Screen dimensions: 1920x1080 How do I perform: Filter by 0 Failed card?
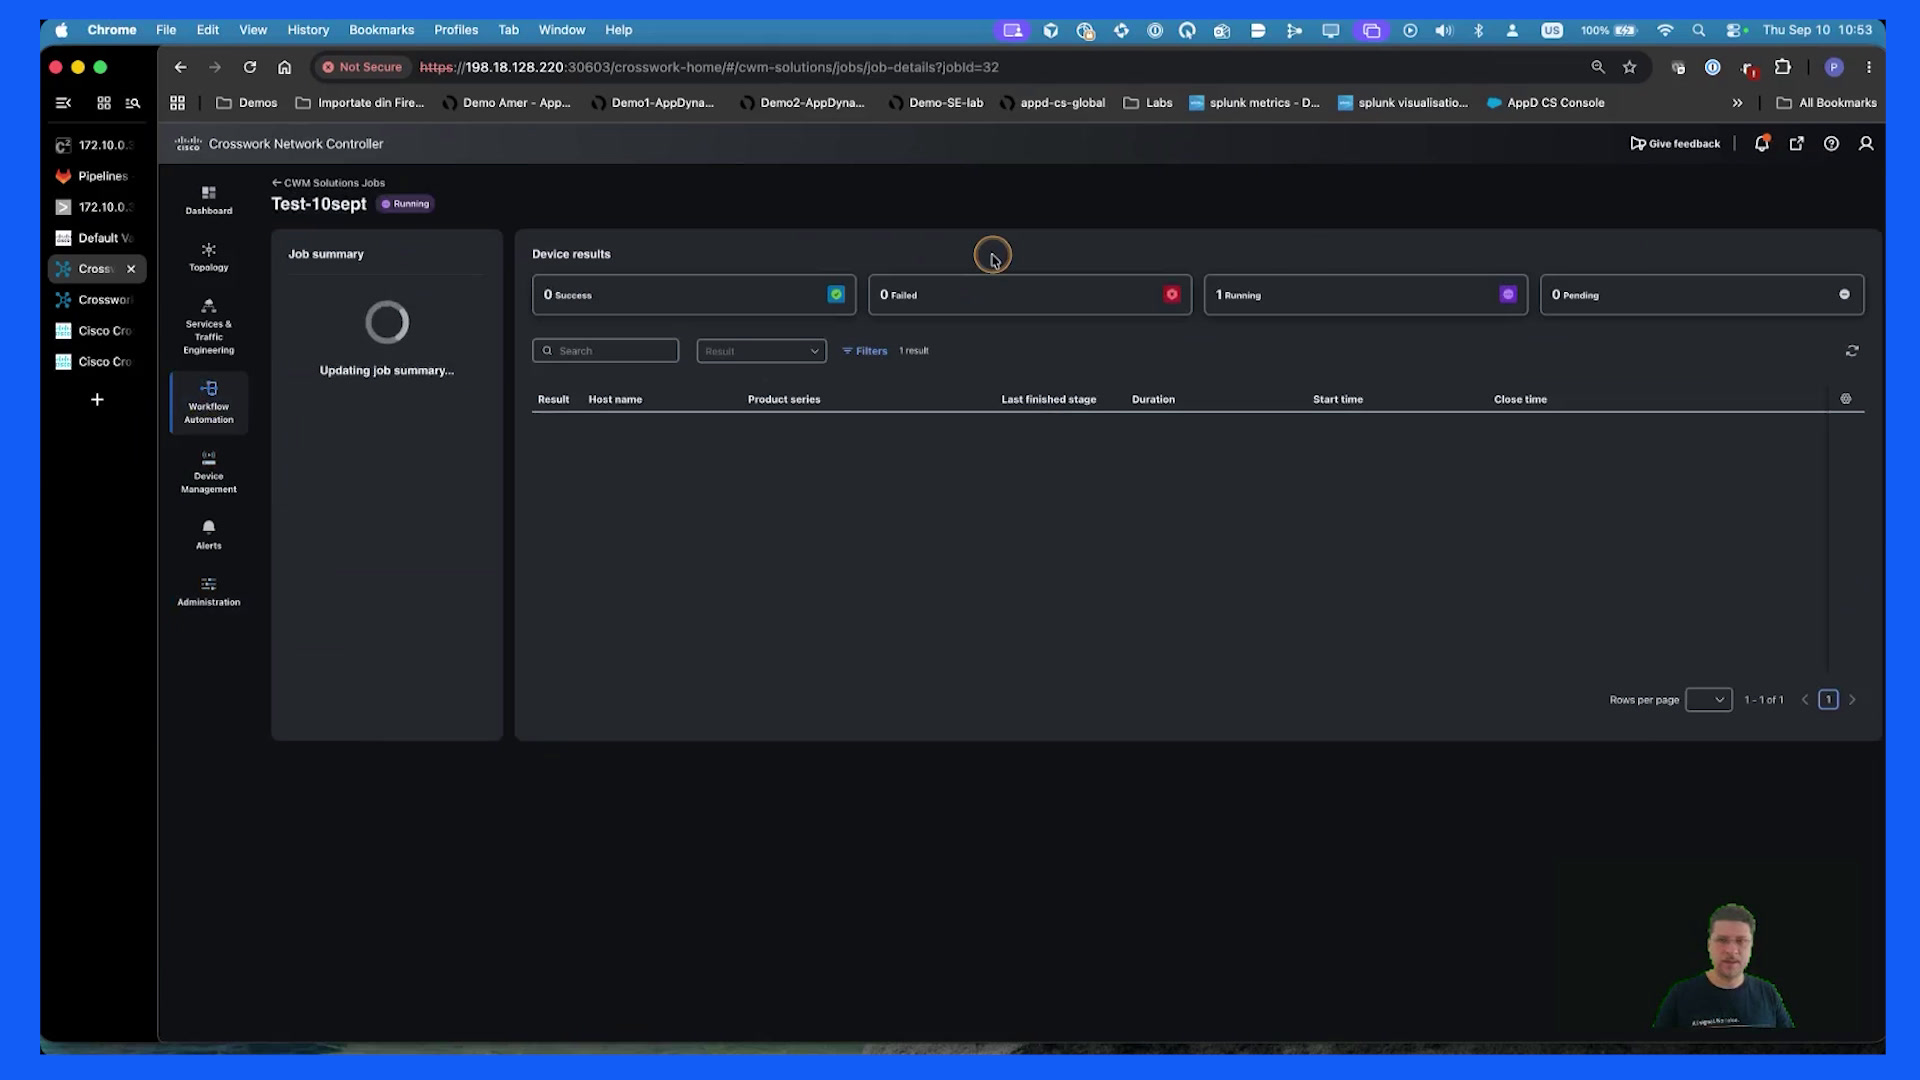point(1030,295)
